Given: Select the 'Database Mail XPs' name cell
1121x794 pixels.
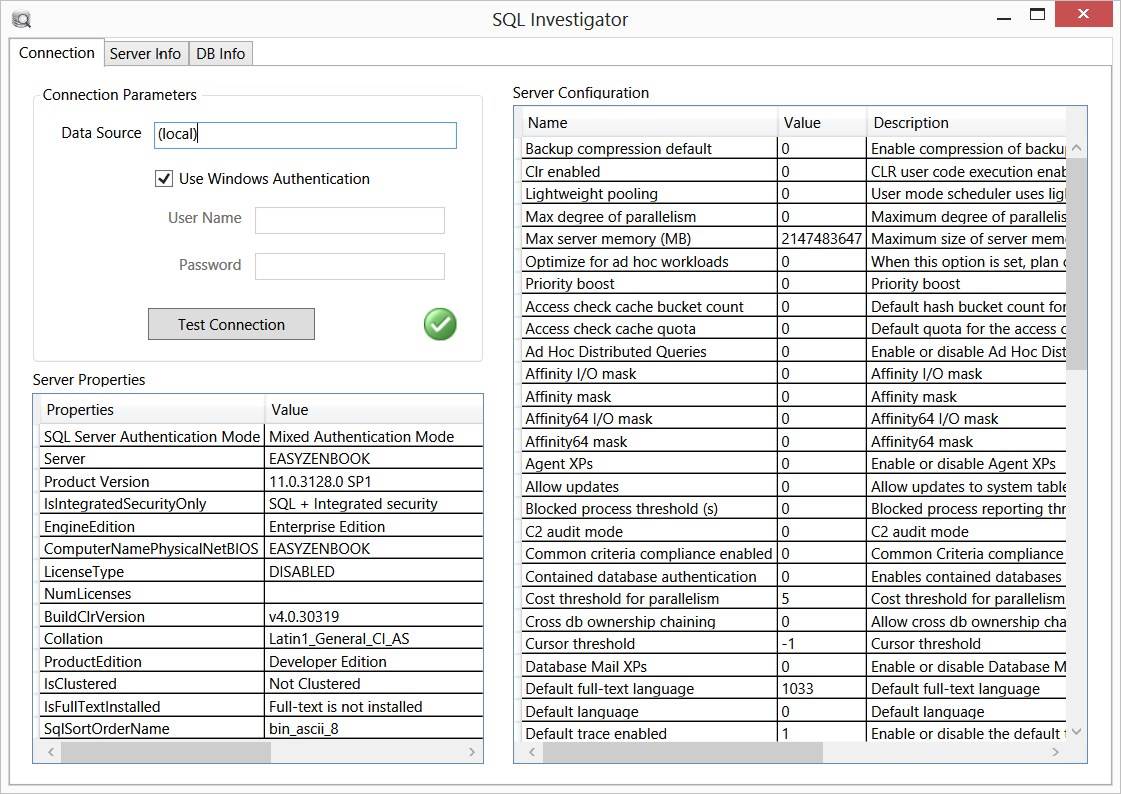Looking at the screenshot, I should tap(649, 667).
